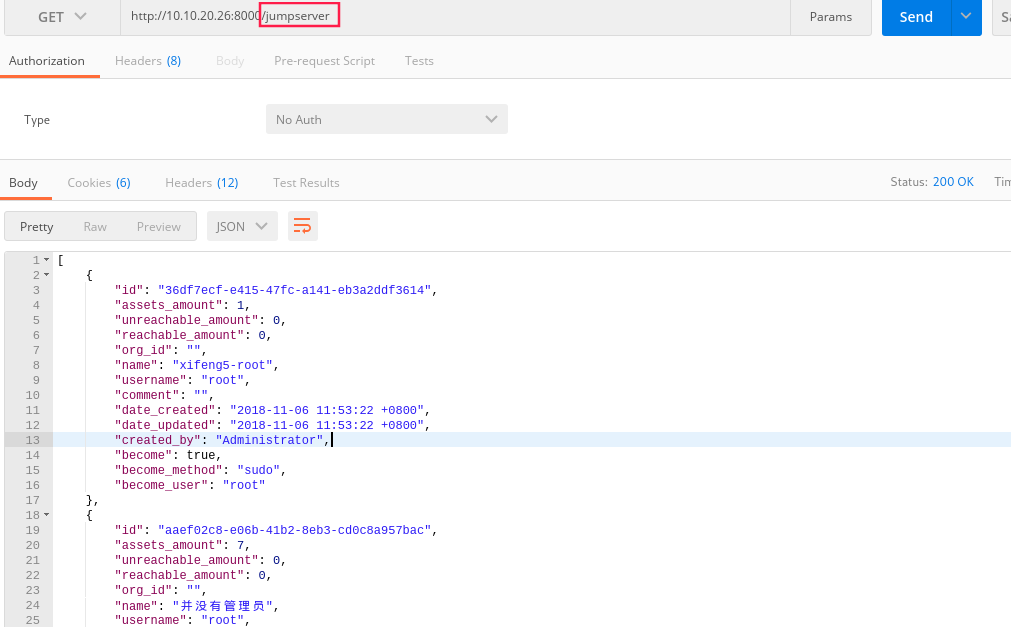Select the Preview response view

158,226
